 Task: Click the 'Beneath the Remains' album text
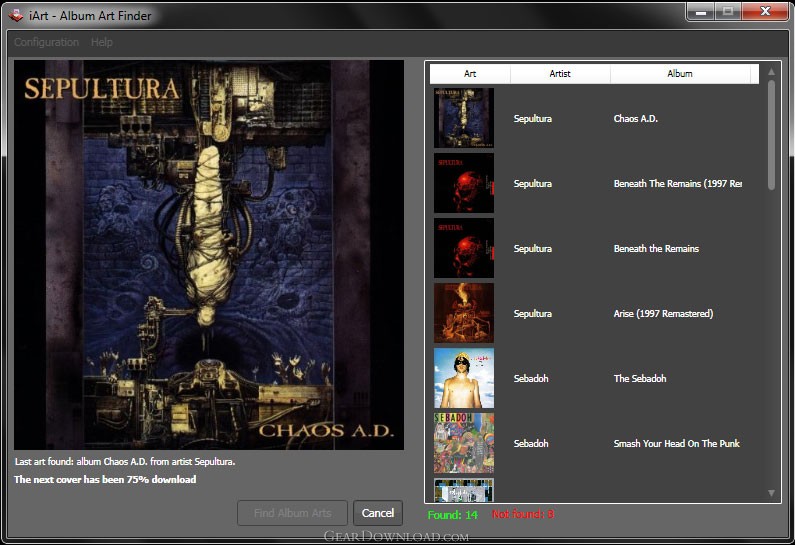click(x=656, y=248)
